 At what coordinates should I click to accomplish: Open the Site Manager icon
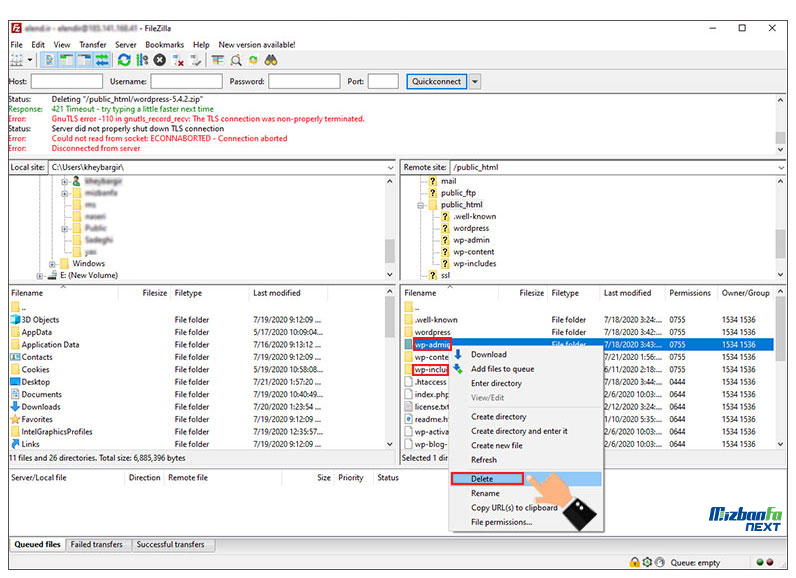[x=17, y=60]
